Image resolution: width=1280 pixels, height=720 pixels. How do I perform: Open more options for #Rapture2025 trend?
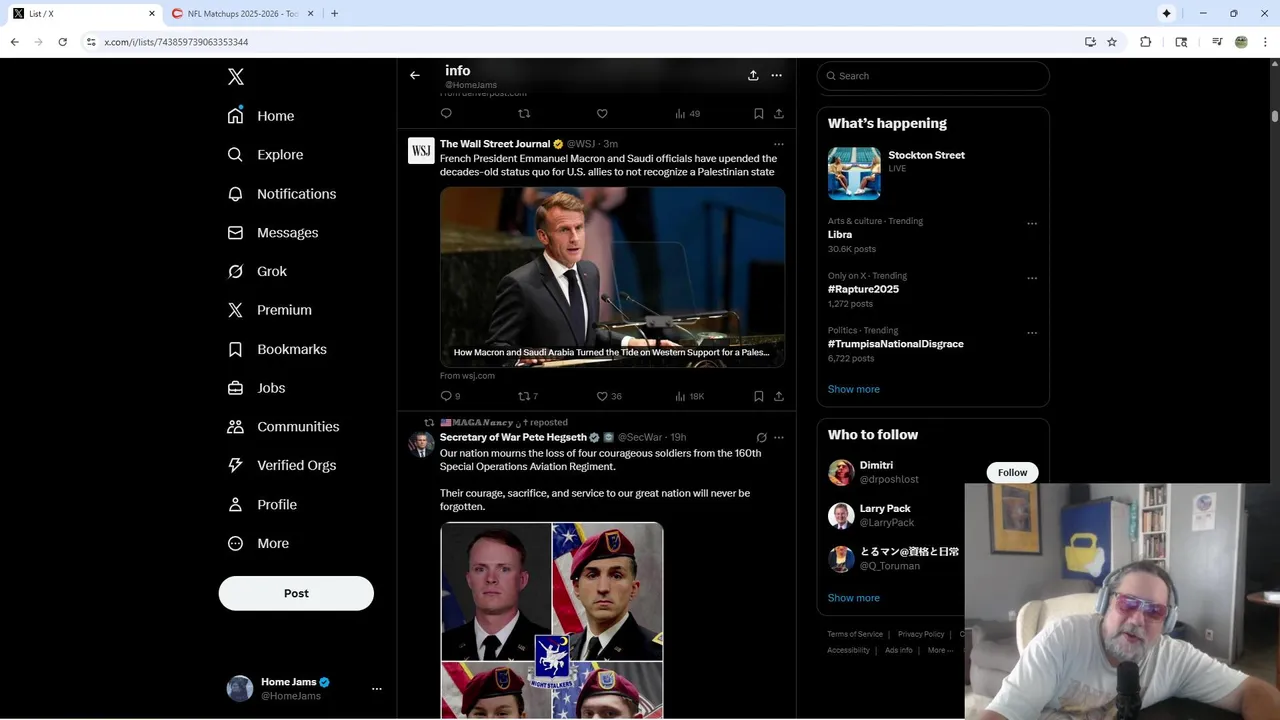point(1032,278)
